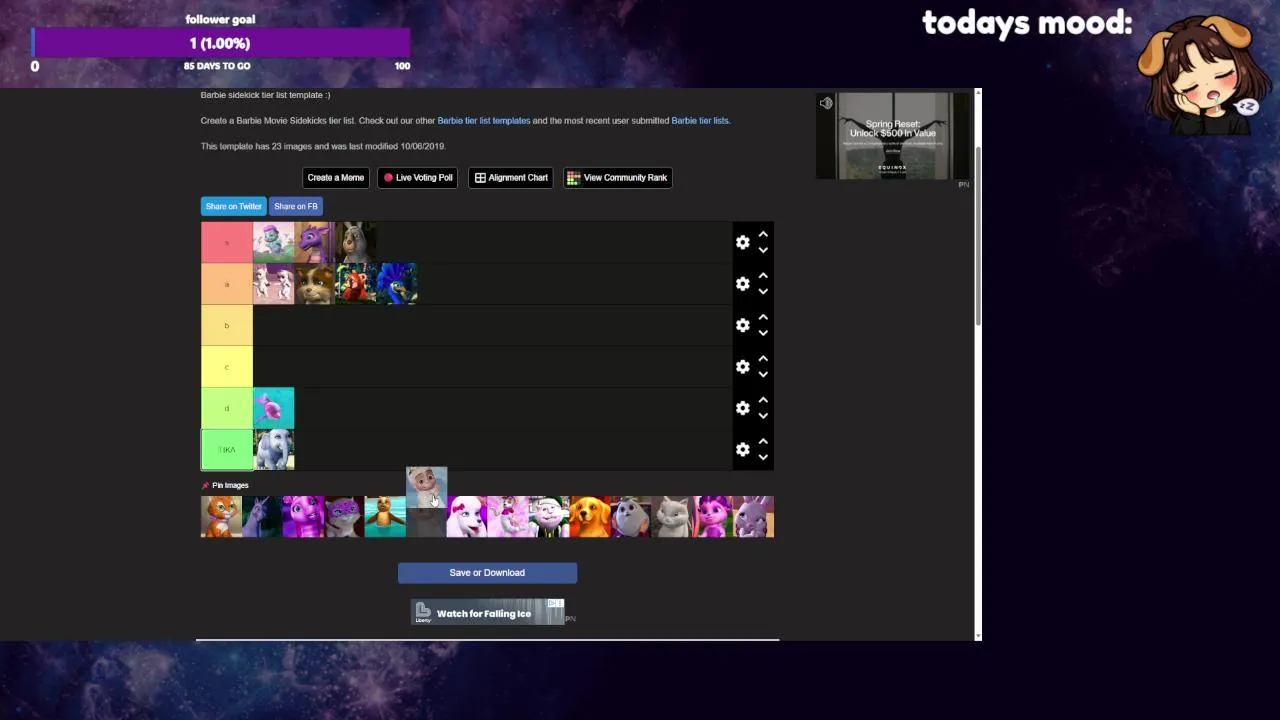
Task: Click the C tier yellow label cell
Action: pyautogui.click(x=227, y=367)
